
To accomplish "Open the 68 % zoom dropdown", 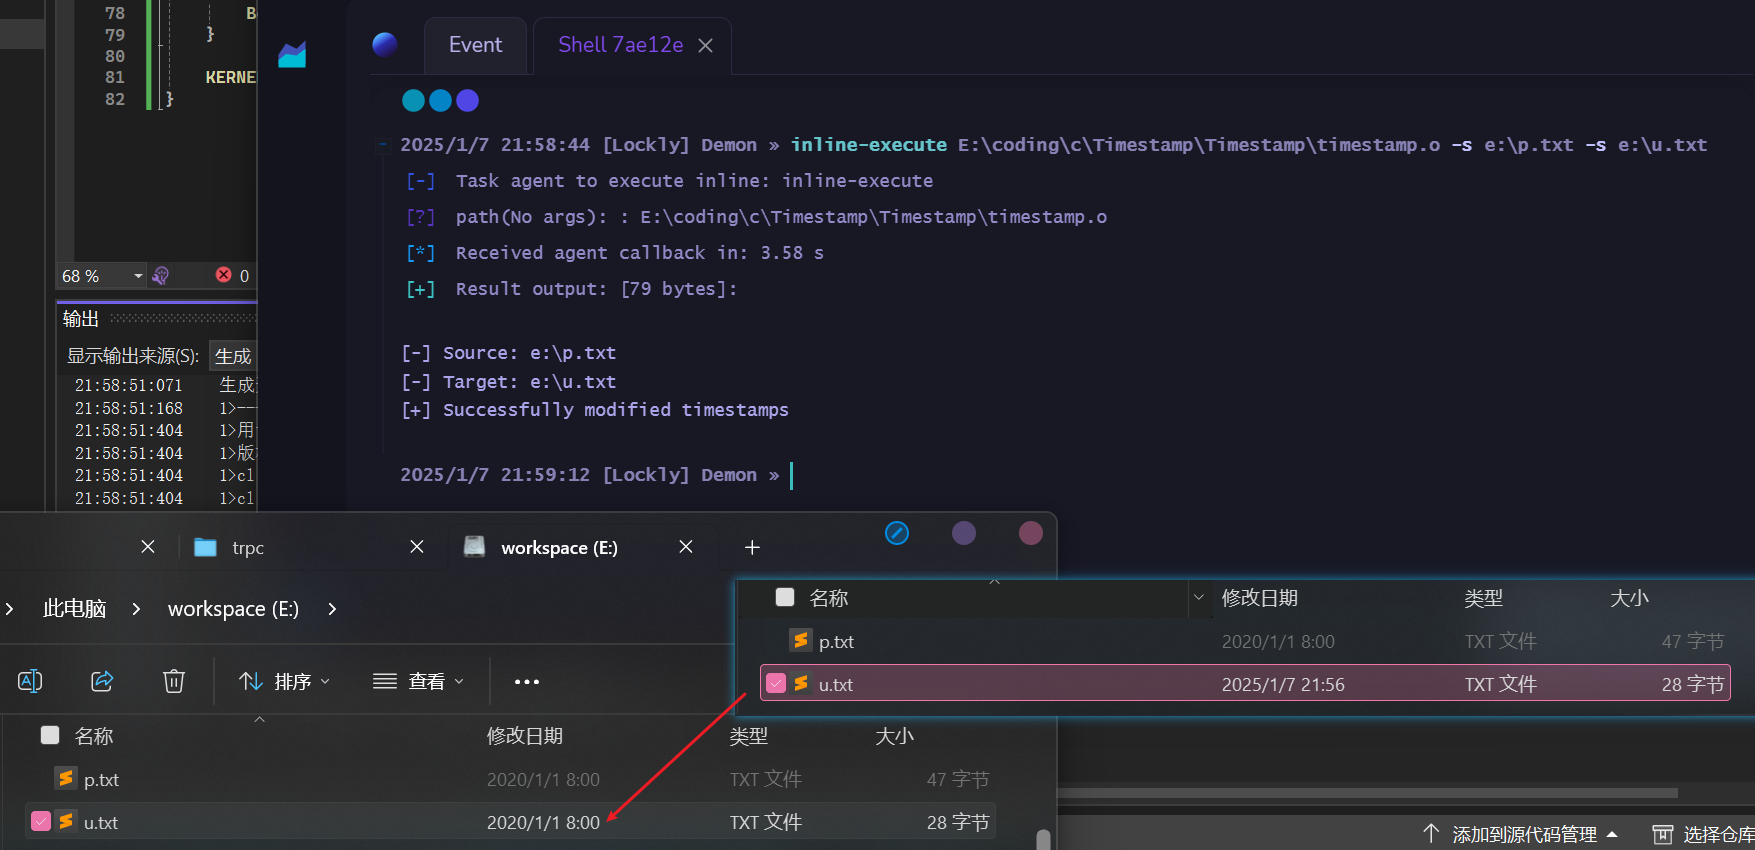I will click(x=138, y=276).
